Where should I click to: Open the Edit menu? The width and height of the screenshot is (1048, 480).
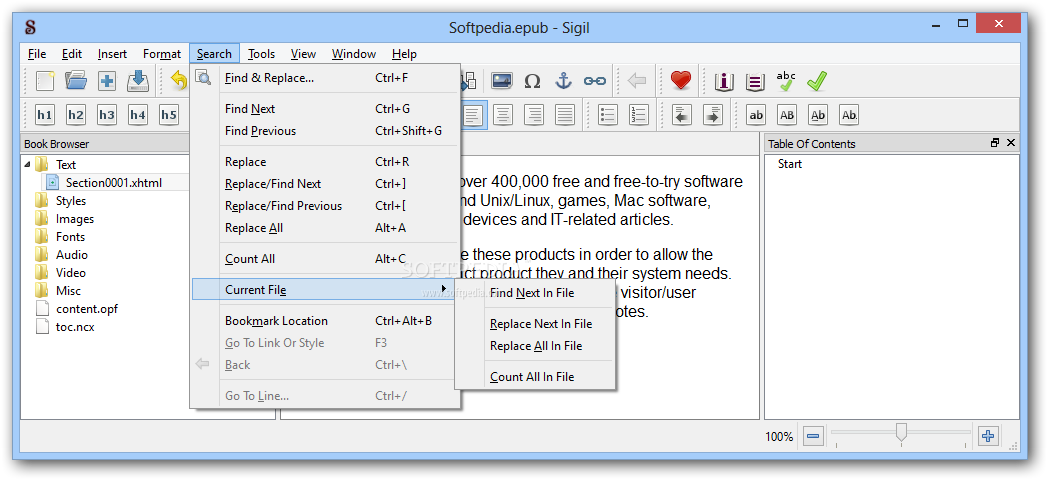click(72, 54)
